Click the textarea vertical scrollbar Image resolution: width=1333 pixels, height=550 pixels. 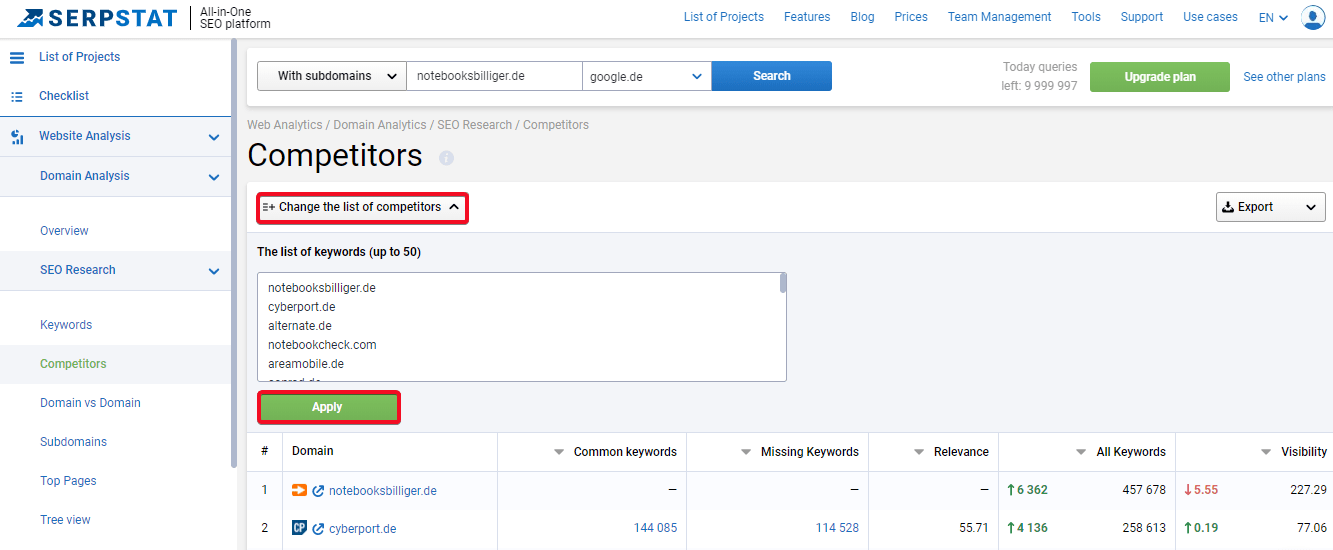pos(783,283)
